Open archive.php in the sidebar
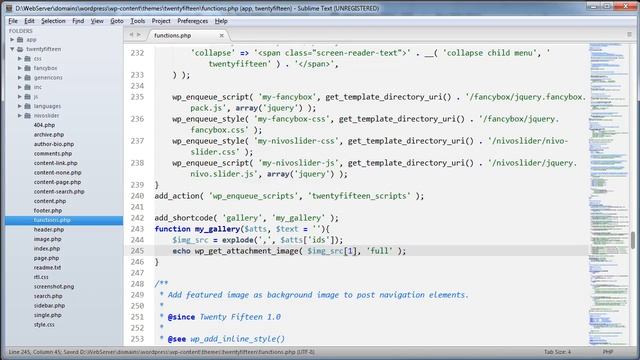 tap(49, 135)
